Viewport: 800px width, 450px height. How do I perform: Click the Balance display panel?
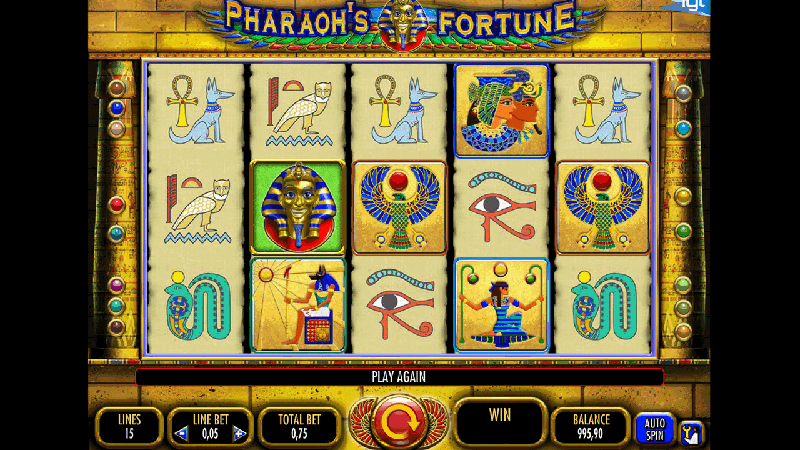point(590,427)
